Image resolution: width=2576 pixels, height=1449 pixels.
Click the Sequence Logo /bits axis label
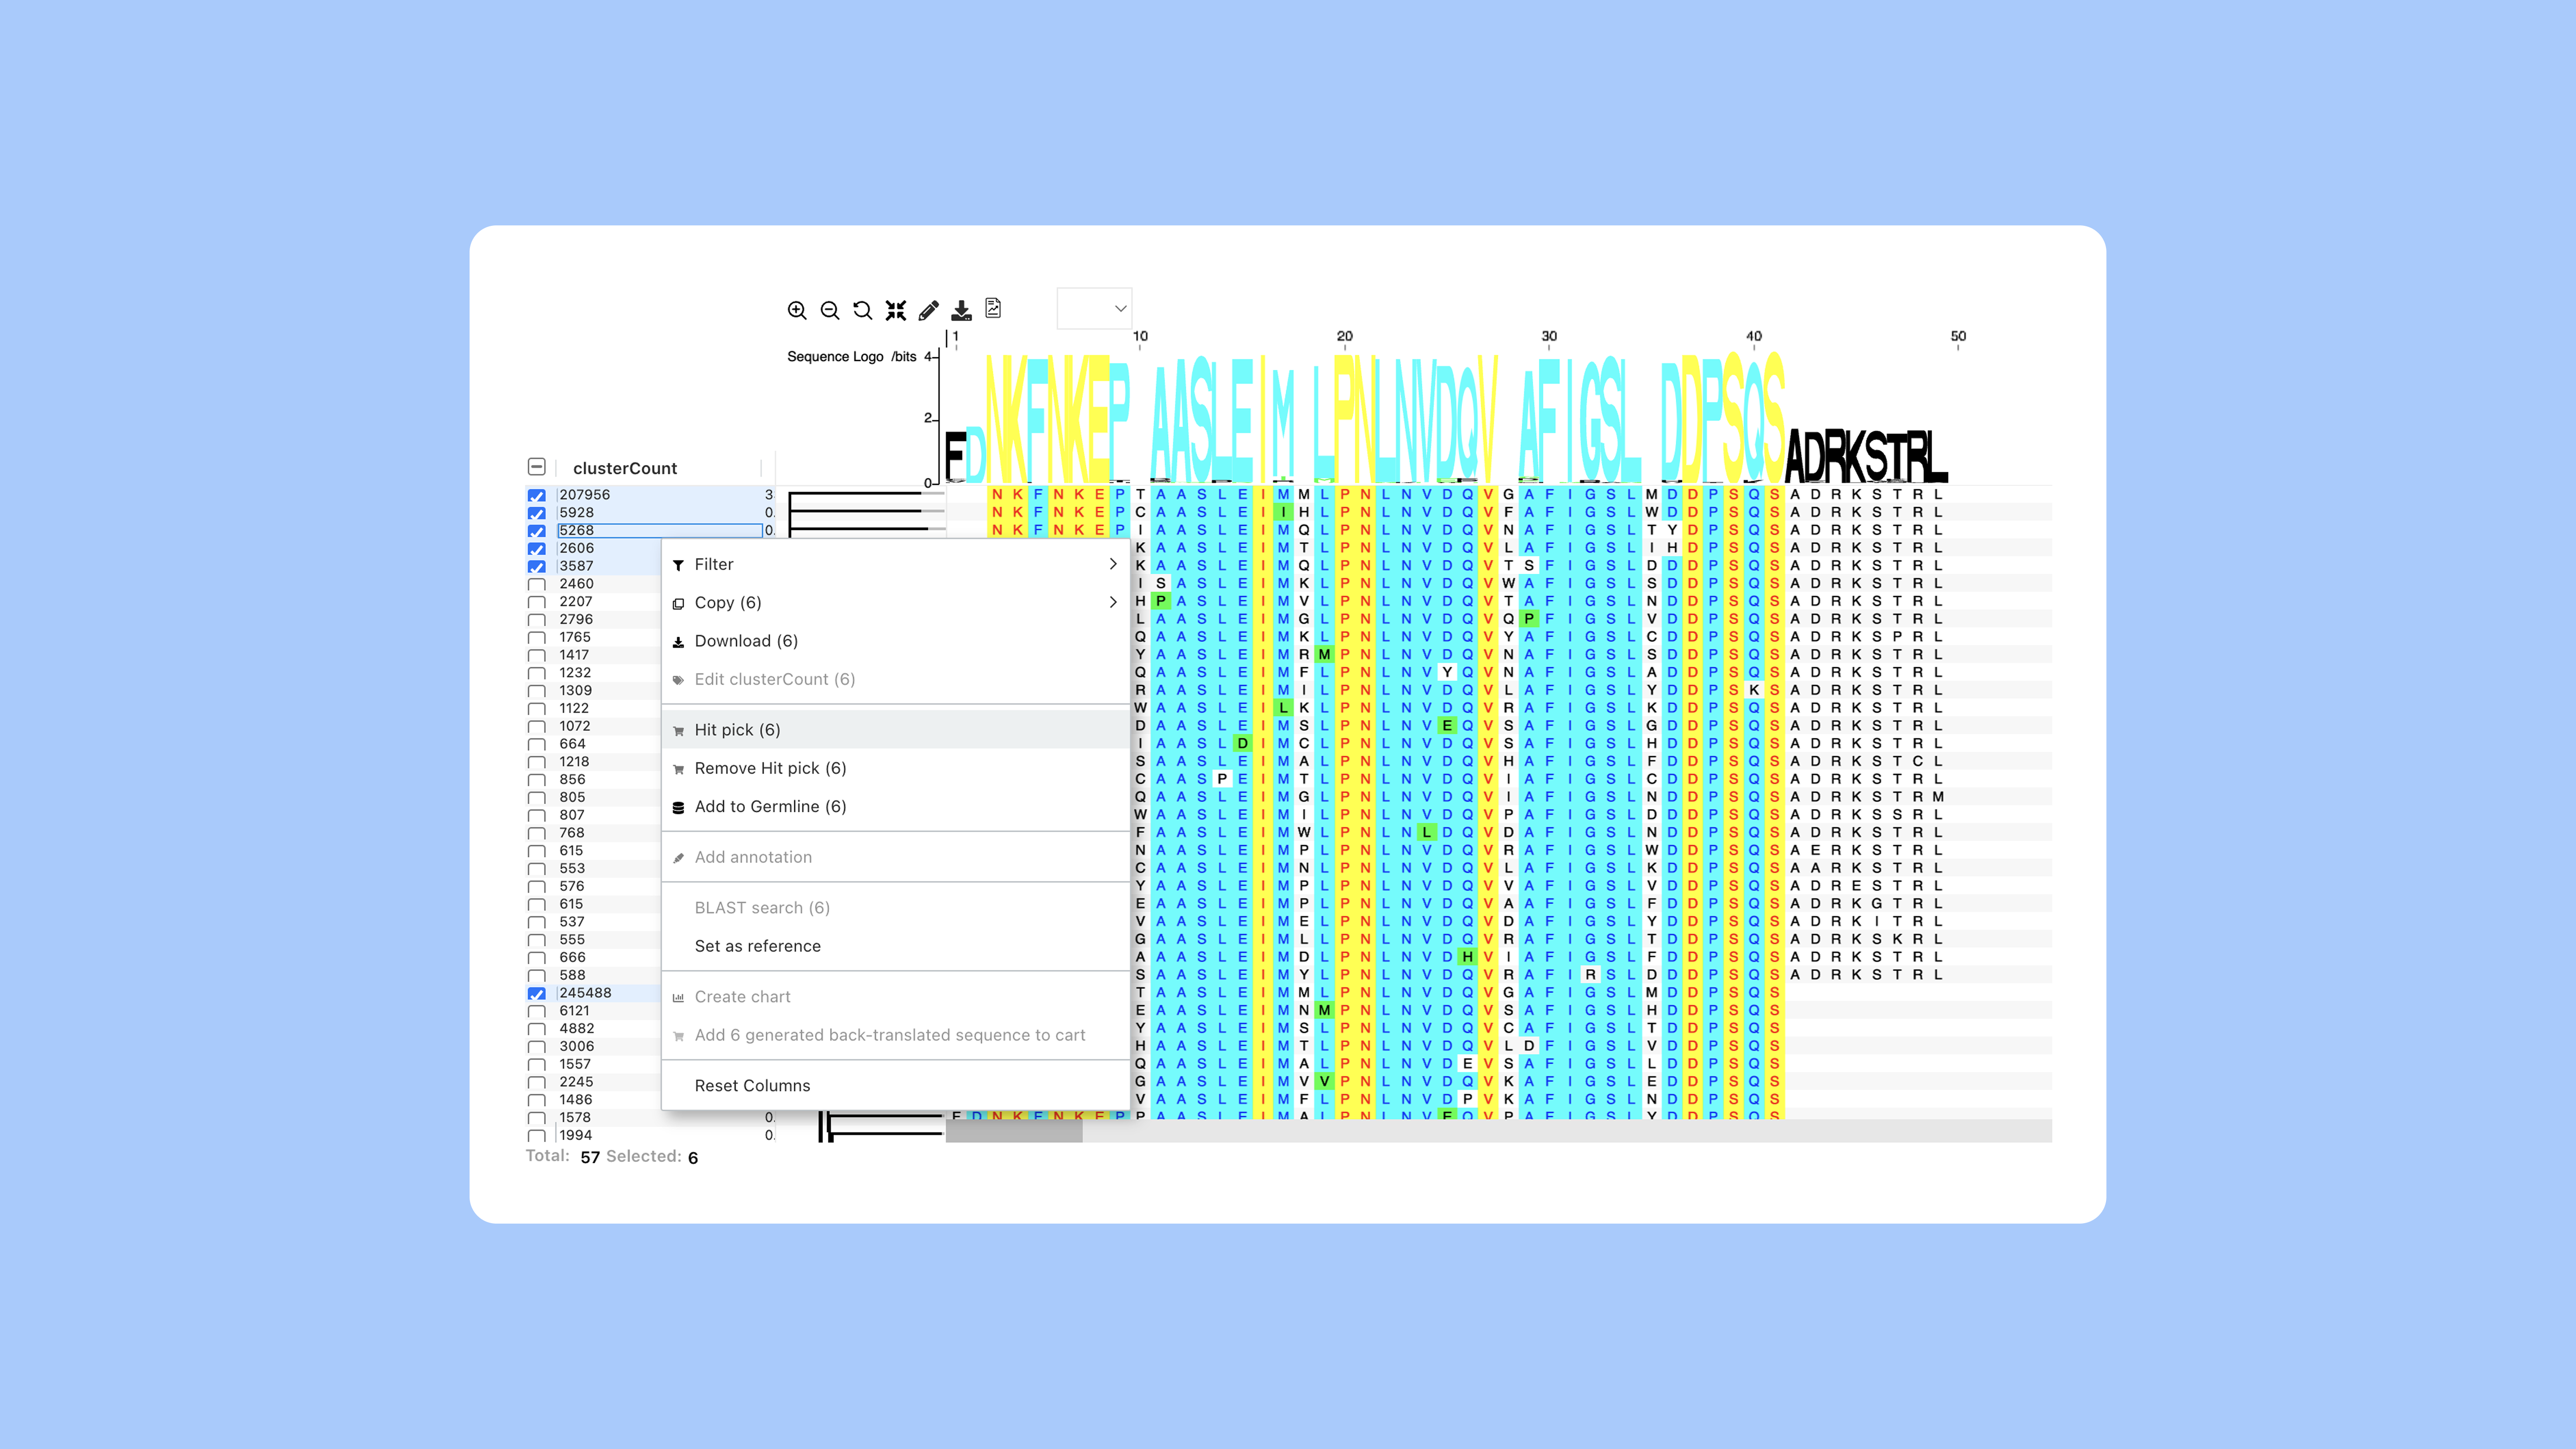click(x=852, y=356)
